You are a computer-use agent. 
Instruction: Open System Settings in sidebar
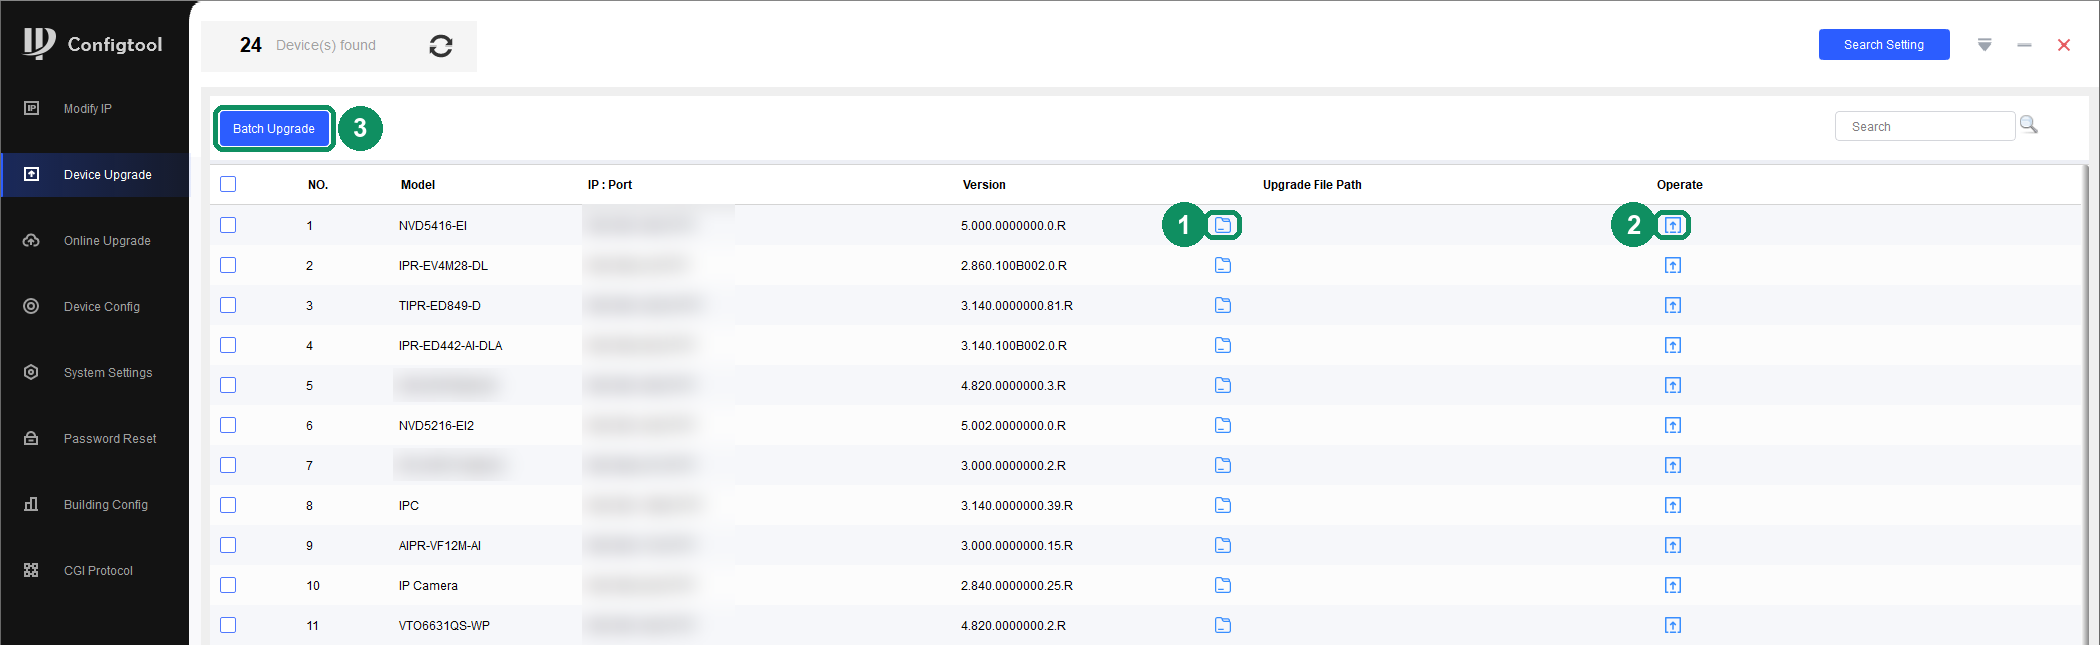point(95,373)
